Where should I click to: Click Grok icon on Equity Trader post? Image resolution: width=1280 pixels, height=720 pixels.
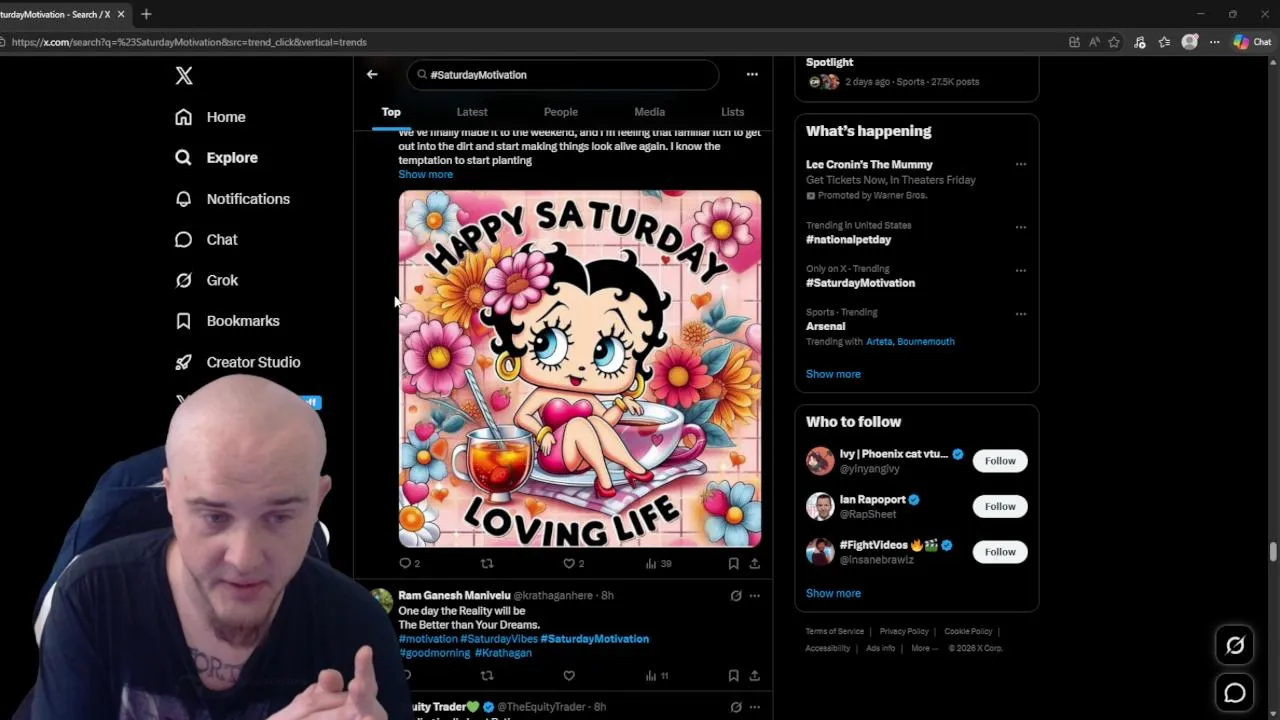click(736, 707)
